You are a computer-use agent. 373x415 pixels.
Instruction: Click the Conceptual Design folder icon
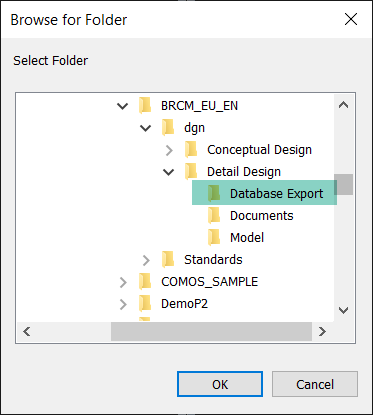(191, 150)
